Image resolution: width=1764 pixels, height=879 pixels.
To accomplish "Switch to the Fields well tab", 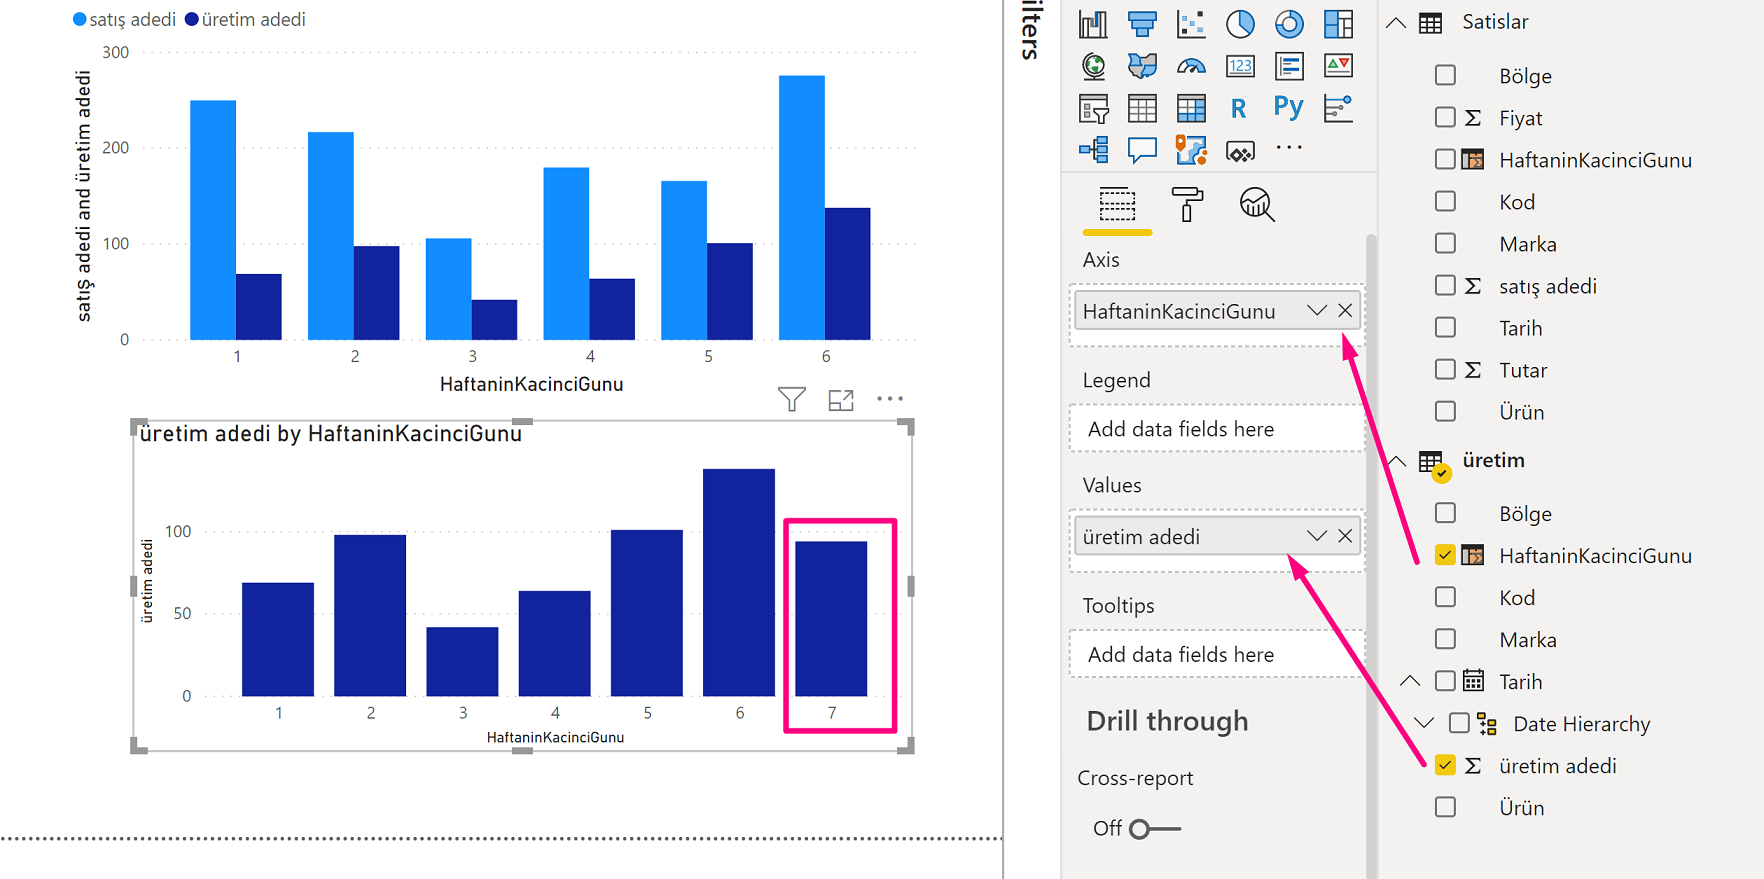I will pos(1117,205).
